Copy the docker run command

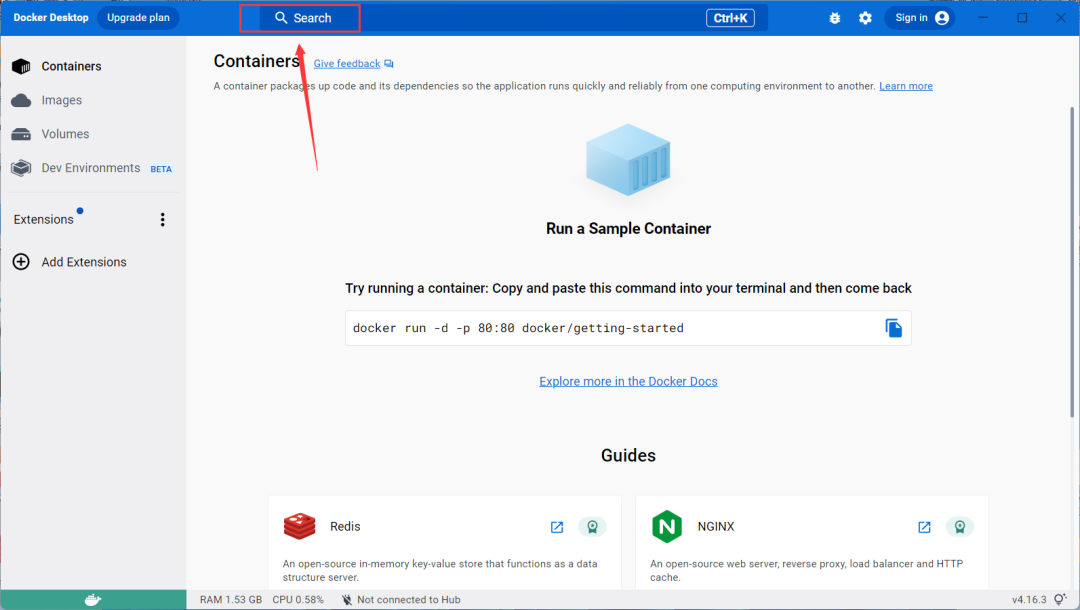pyautogui.click(x=893, y=328)
